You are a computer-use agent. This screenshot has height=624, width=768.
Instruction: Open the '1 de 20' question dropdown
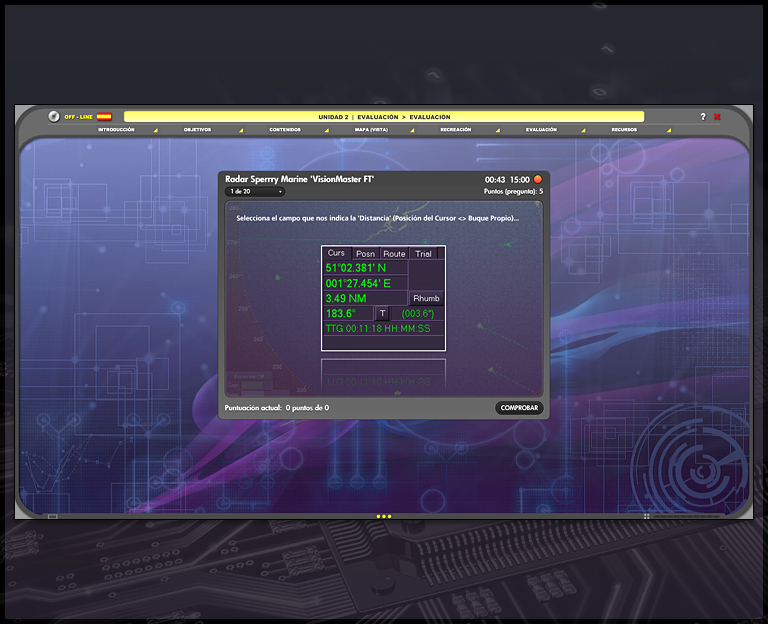click(x=255, y=192)
